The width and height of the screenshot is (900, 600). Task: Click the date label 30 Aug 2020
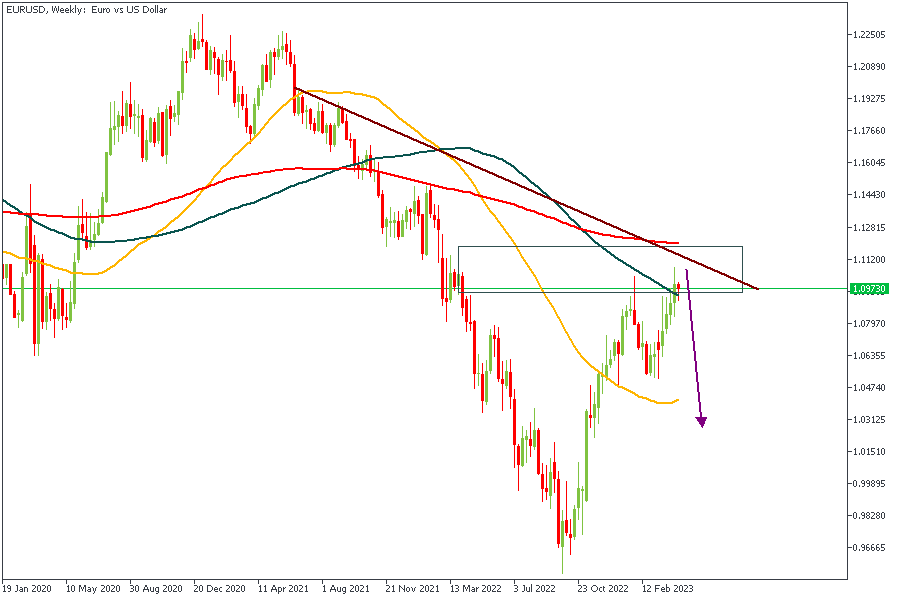click(x=157, y=589)
